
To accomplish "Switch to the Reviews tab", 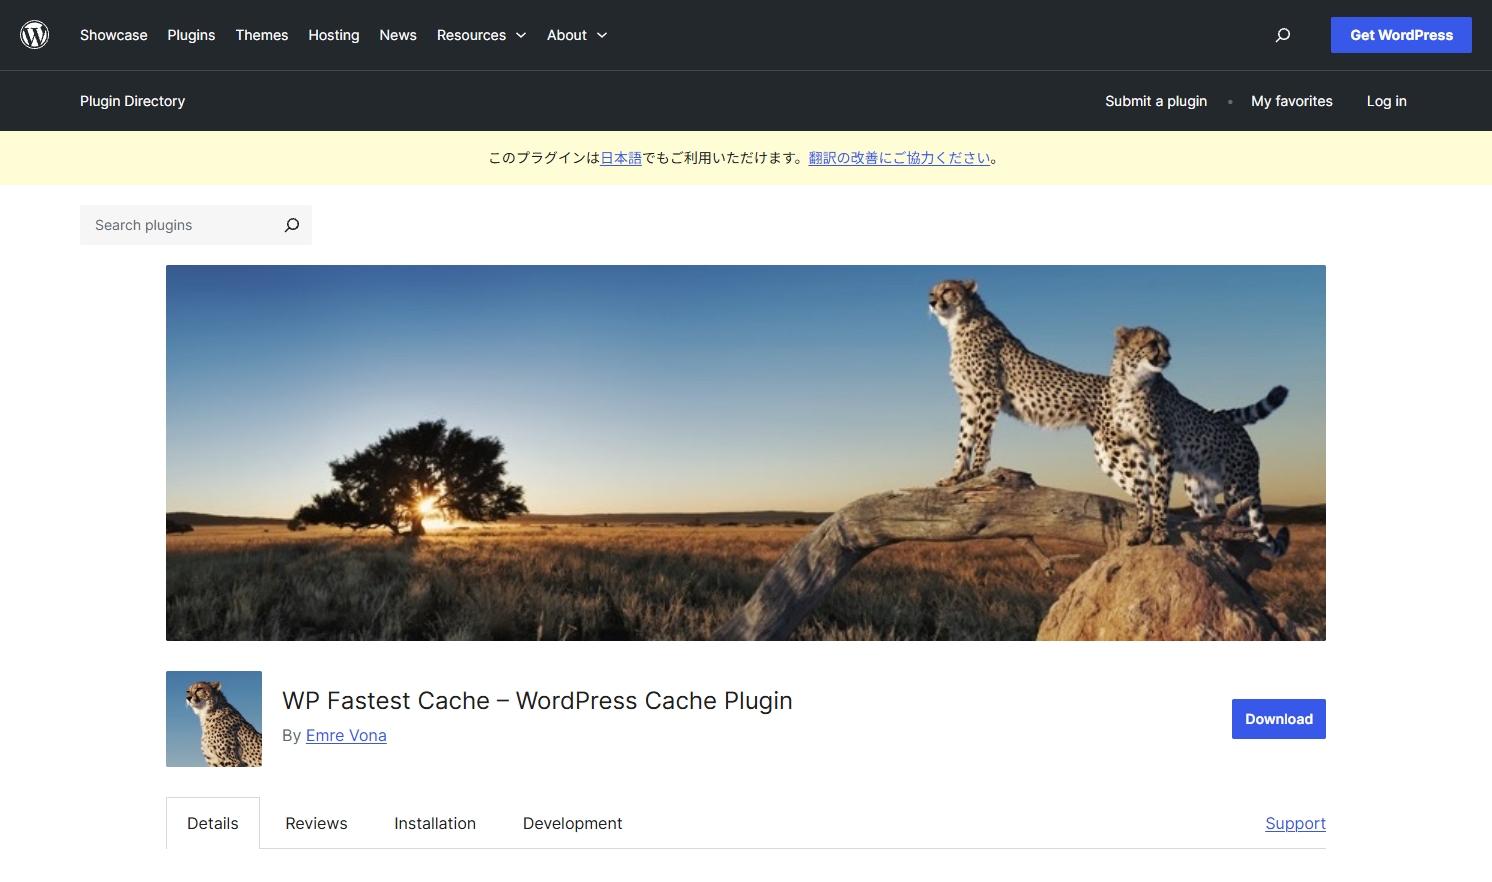I will click(316, 823).
